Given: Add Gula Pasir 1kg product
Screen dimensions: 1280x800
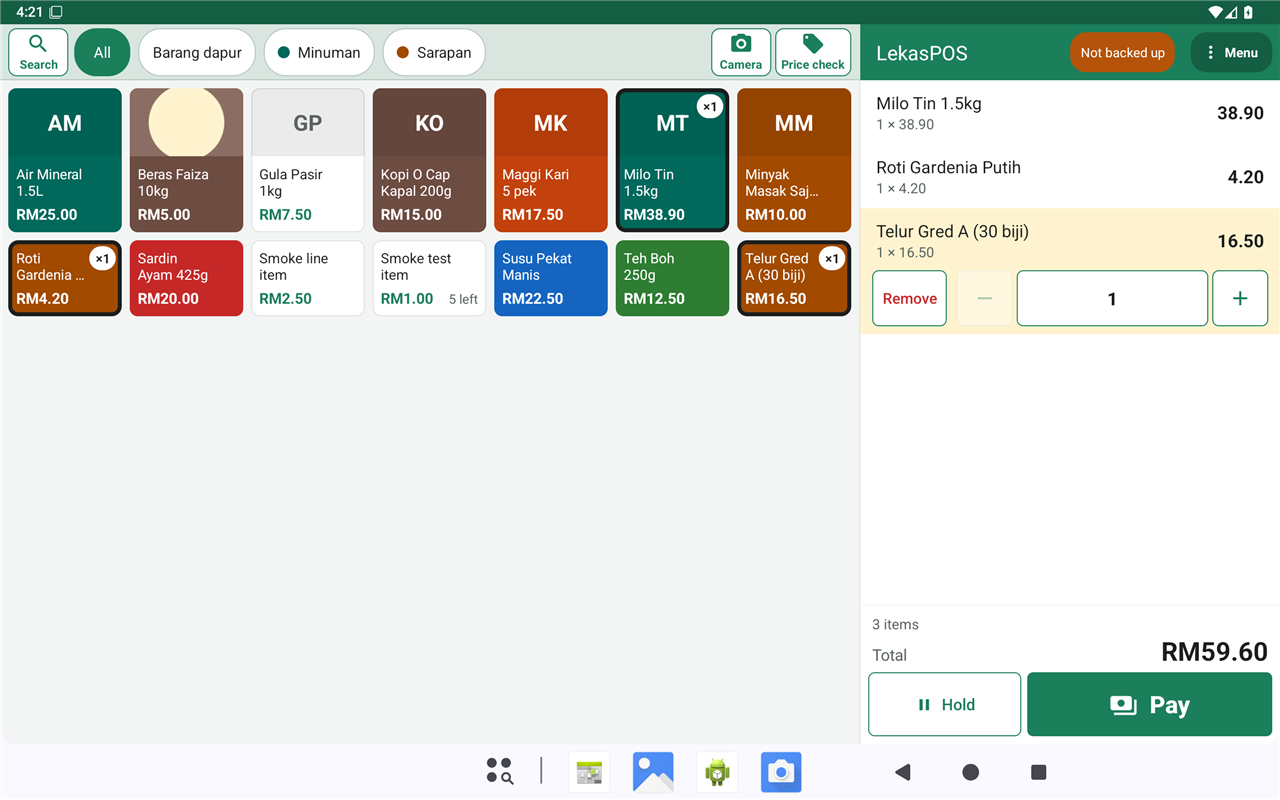Looking at the screenshot, I should [x=308, y=160].
